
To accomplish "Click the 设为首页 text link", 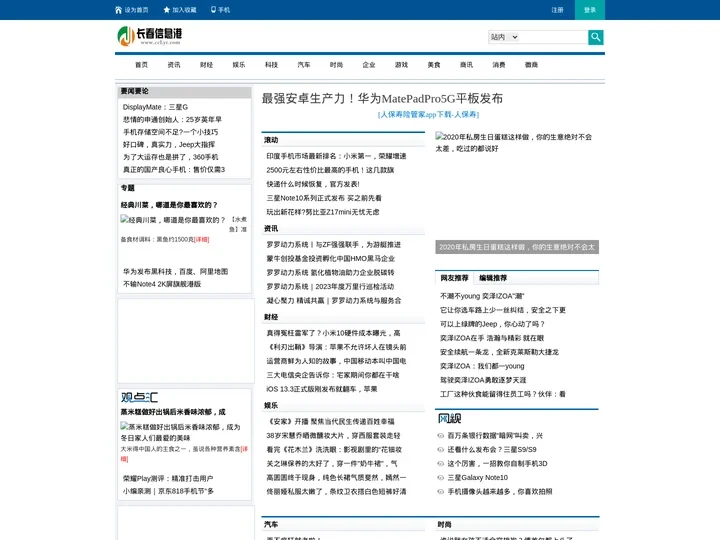I will (x=136, y=10).
